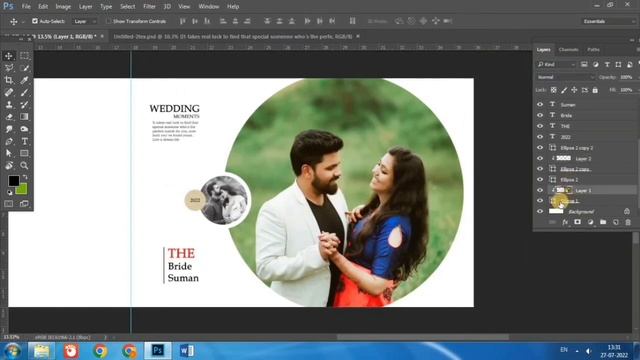Select the Quick Selection tool
The image size is (640, 360).
coord(24,68)
